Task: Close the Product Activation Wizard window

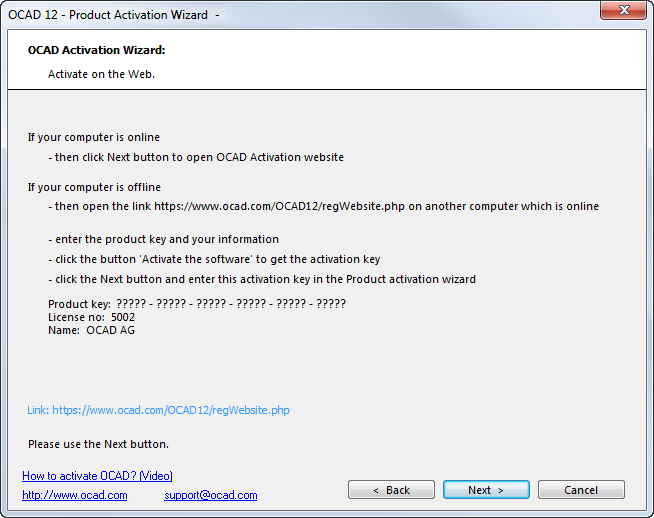Action: point(623,10)
